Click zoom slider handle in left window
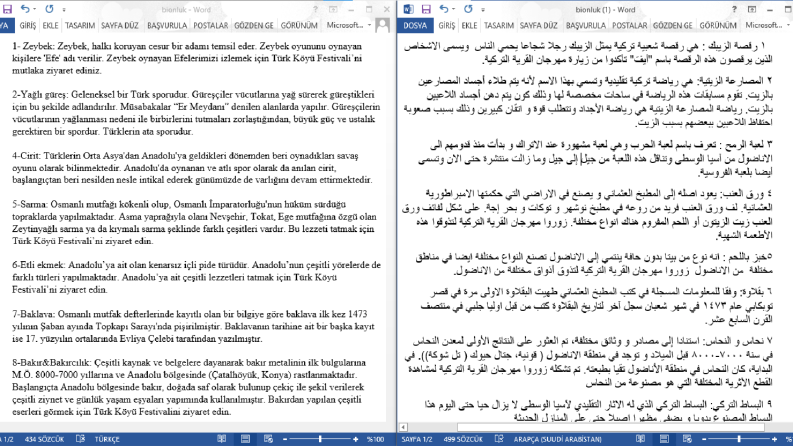Viewport: 793px width, 446px height. tap(321, 439)
